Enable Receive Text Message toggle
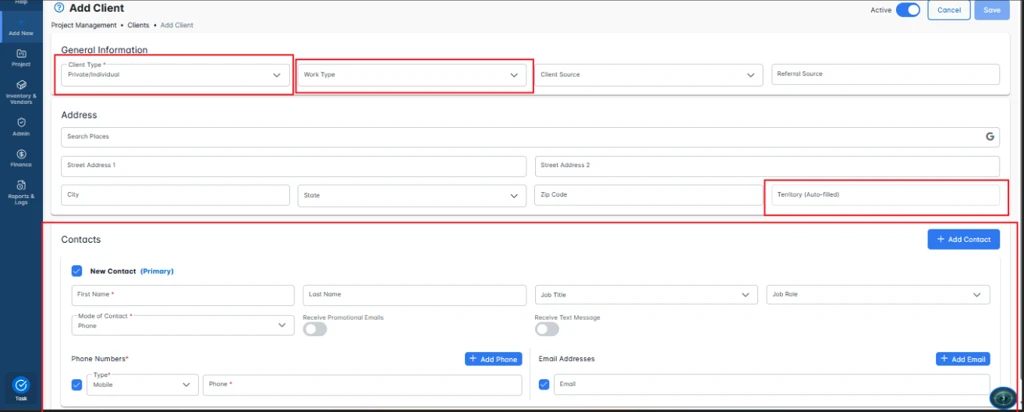 547,329
